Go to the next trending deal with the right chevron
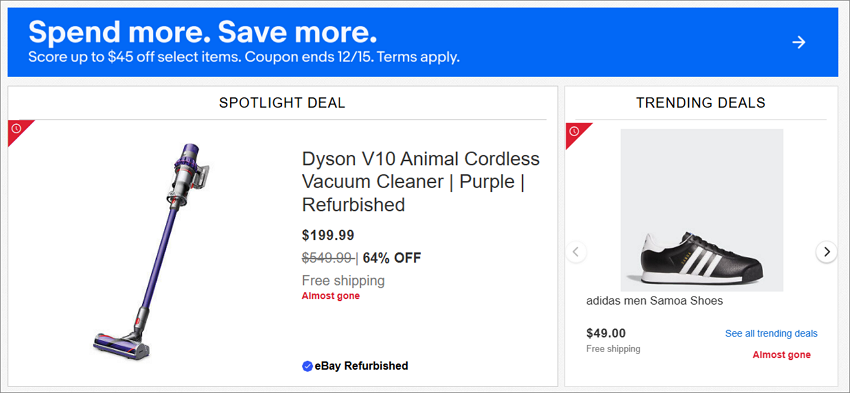Viewport: 850px width, 393px height. pyautogui.click(x=826, y=252)
